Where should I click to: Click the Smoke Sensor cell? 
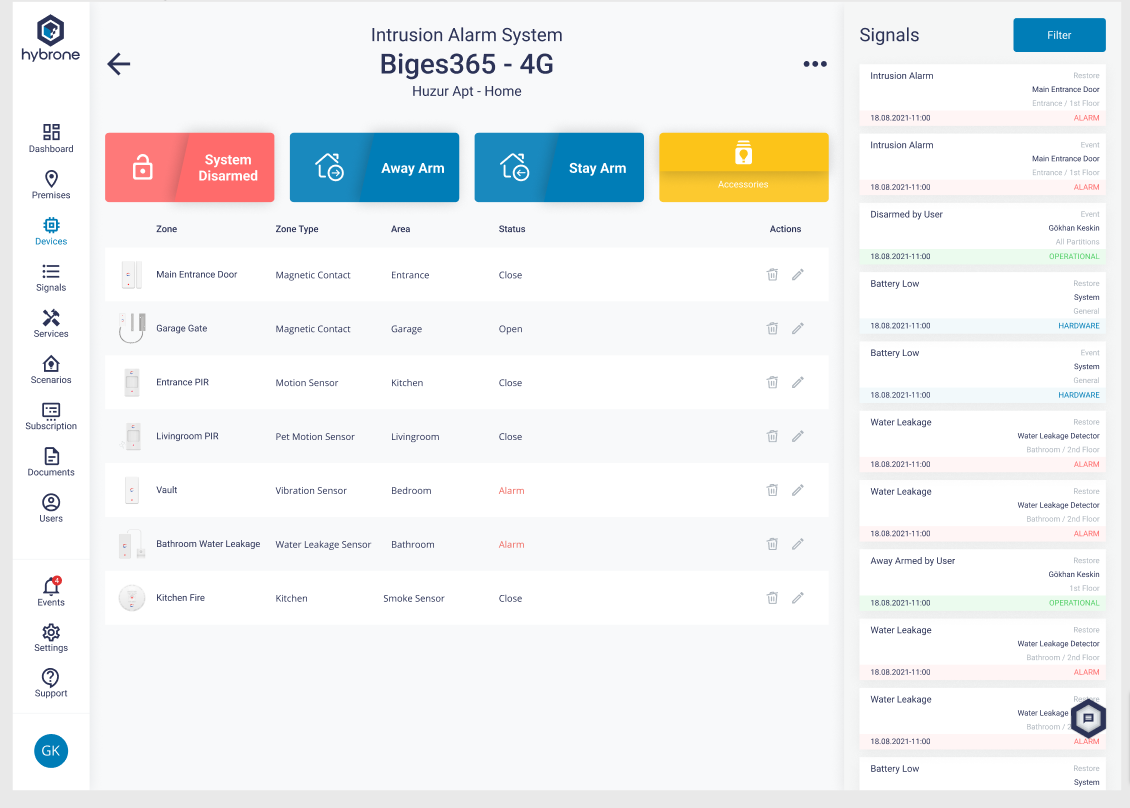414,598
